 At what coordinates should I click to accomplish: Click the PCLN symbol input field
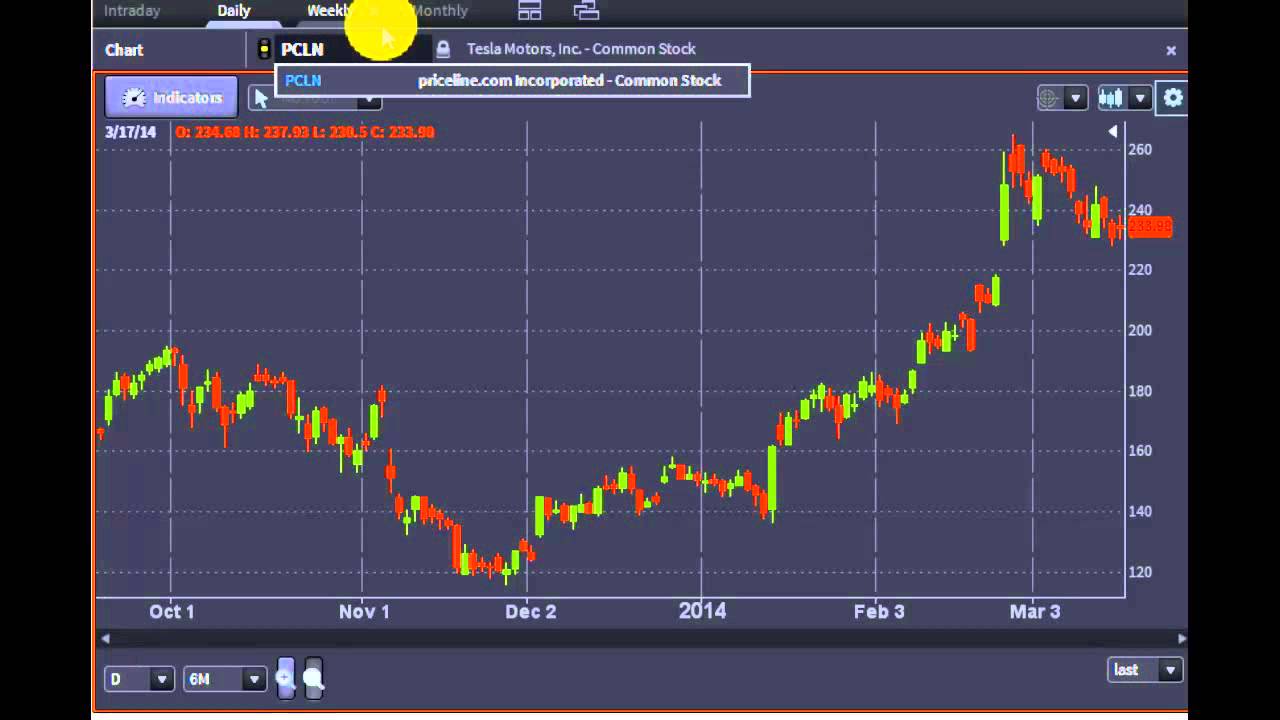click(352, 49)
